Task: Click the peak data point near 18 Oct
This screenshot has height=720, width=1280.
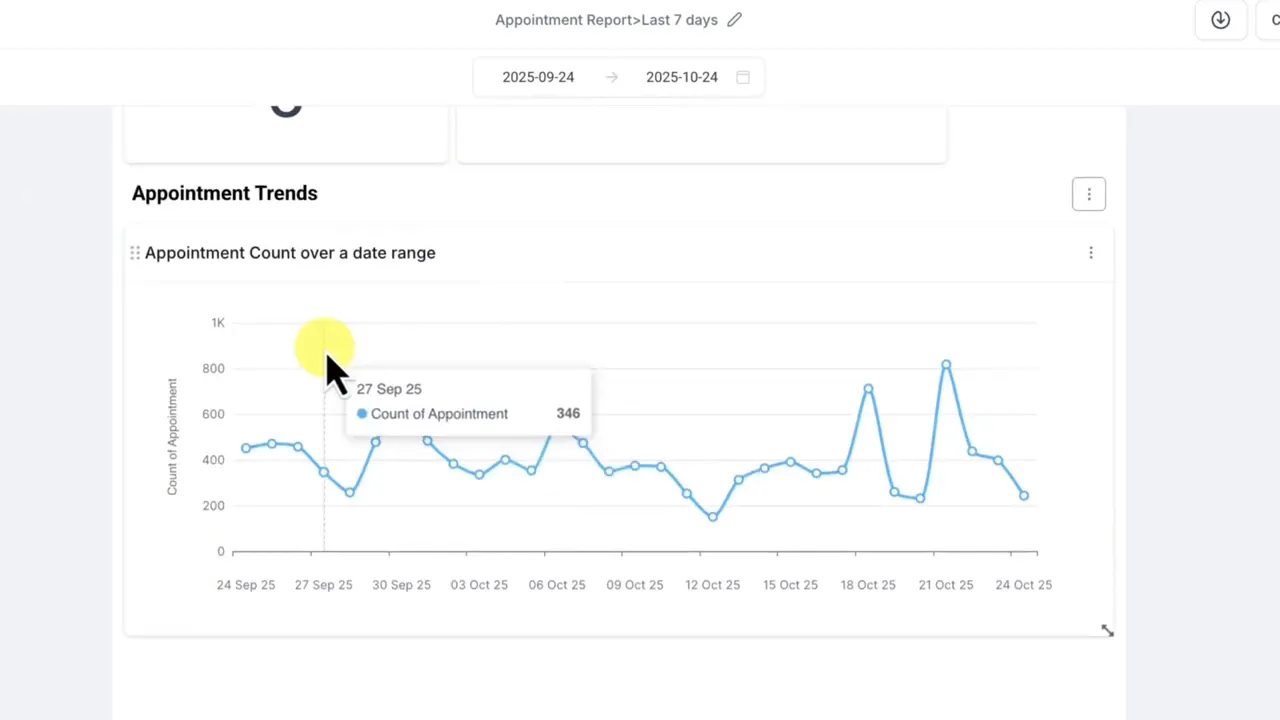Action: (868, 389)
